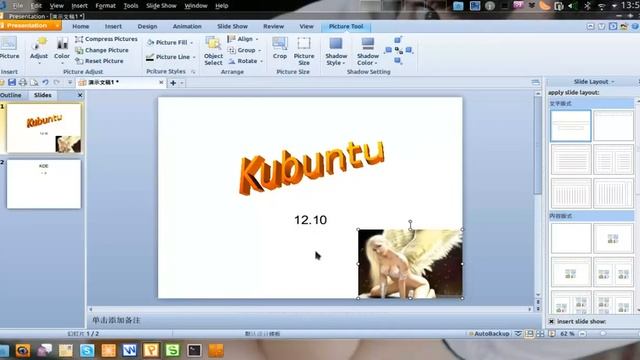Select the Crop tool
640x360 pixels.
(280, 48)
